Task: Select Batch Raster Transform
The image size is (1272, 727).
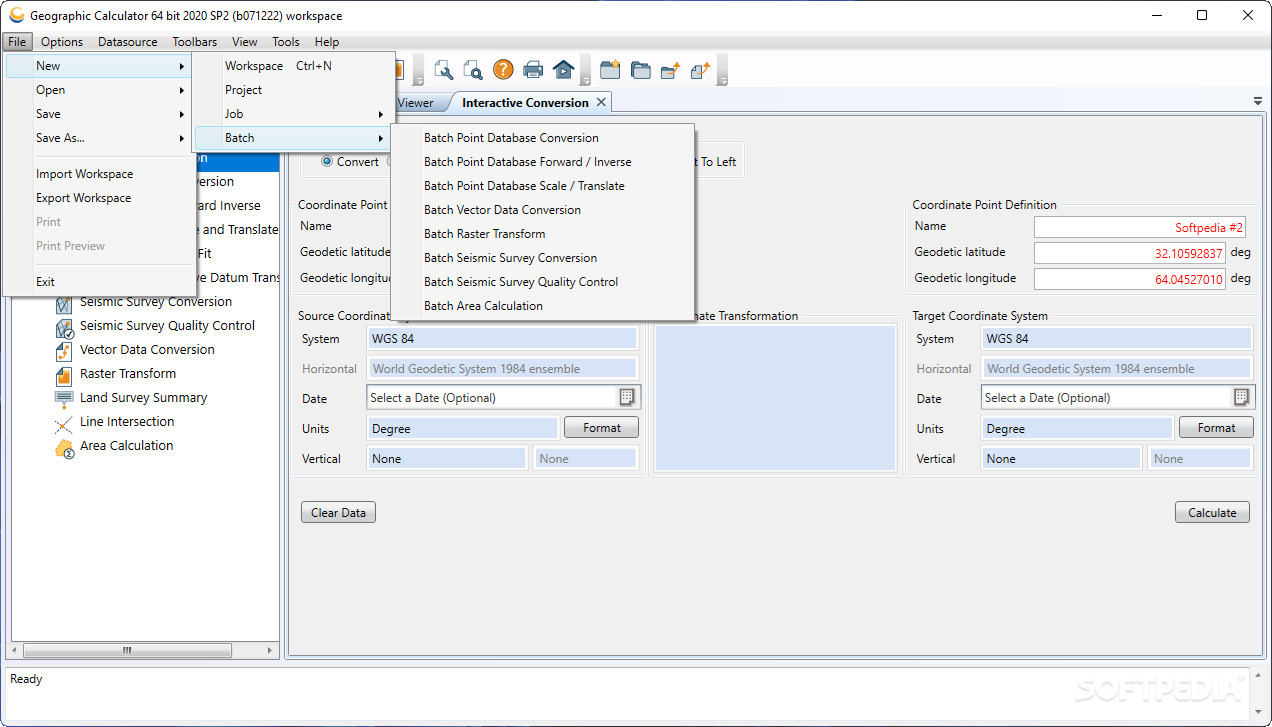Action: (x=542, y=234)
